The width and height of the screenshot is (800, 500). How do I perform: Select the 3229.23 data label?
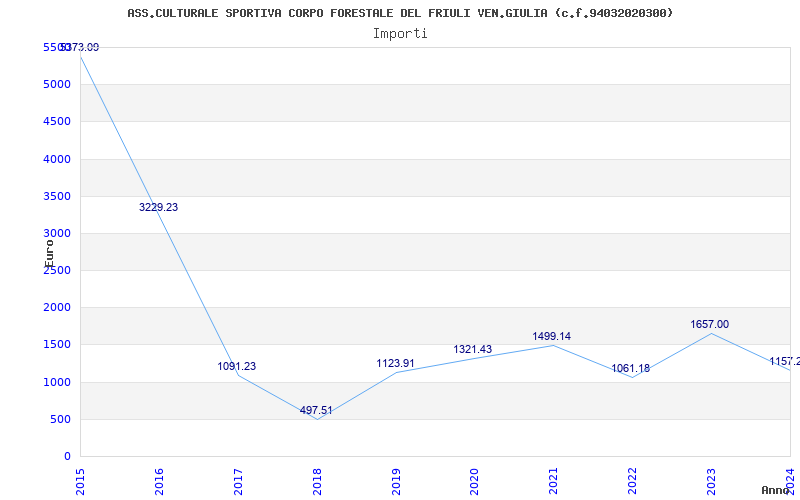[x=158, y=207]
